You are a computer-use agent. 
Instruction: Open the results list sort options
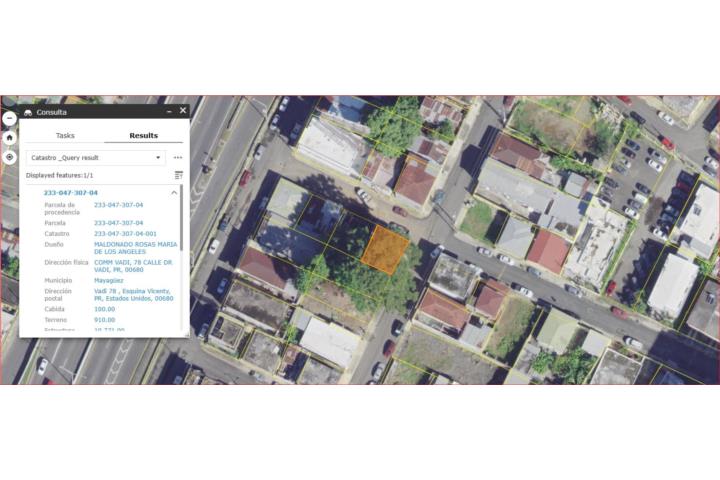(x=179, y=175)
